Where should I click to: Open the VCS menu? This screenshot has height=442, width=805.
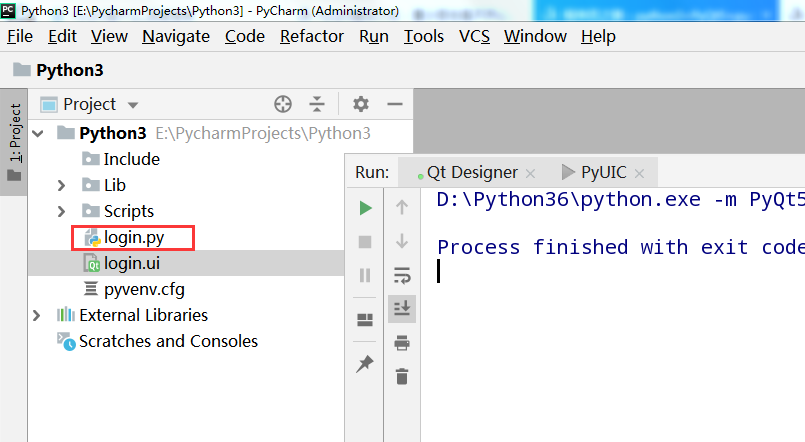pyautogui.click(x=474, y=36)
